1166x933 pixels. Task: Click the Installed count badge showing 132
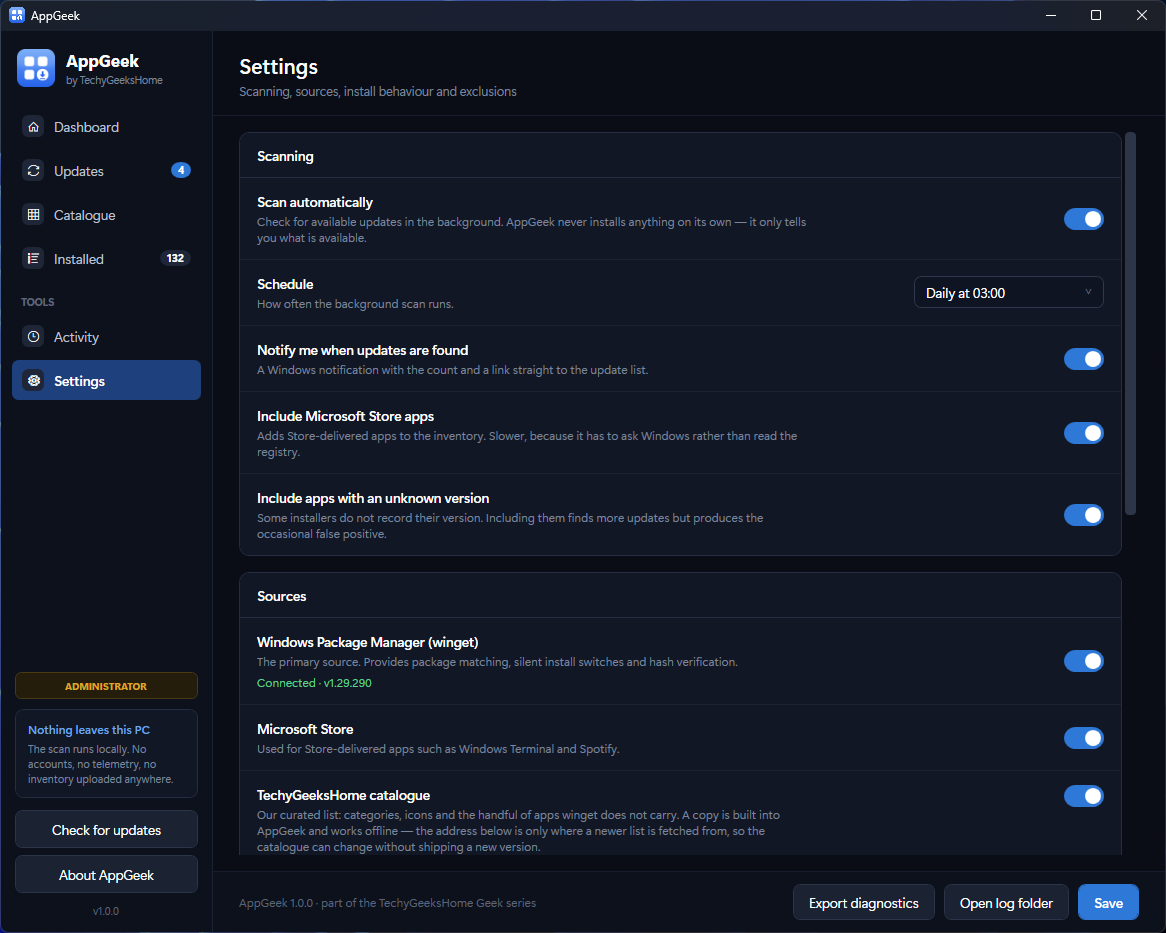click(x=175, y=258)
